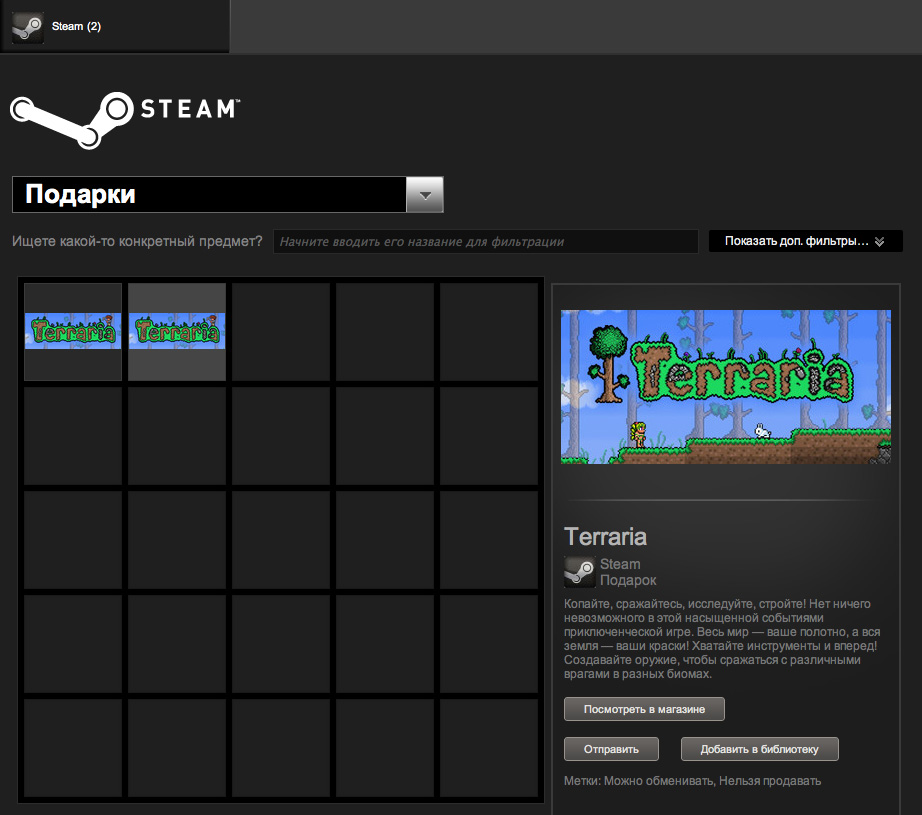This screenshot has width=922, height=815.
Task: Click the tags line Метки: Можно обменивать
Action: click(692, 781)
